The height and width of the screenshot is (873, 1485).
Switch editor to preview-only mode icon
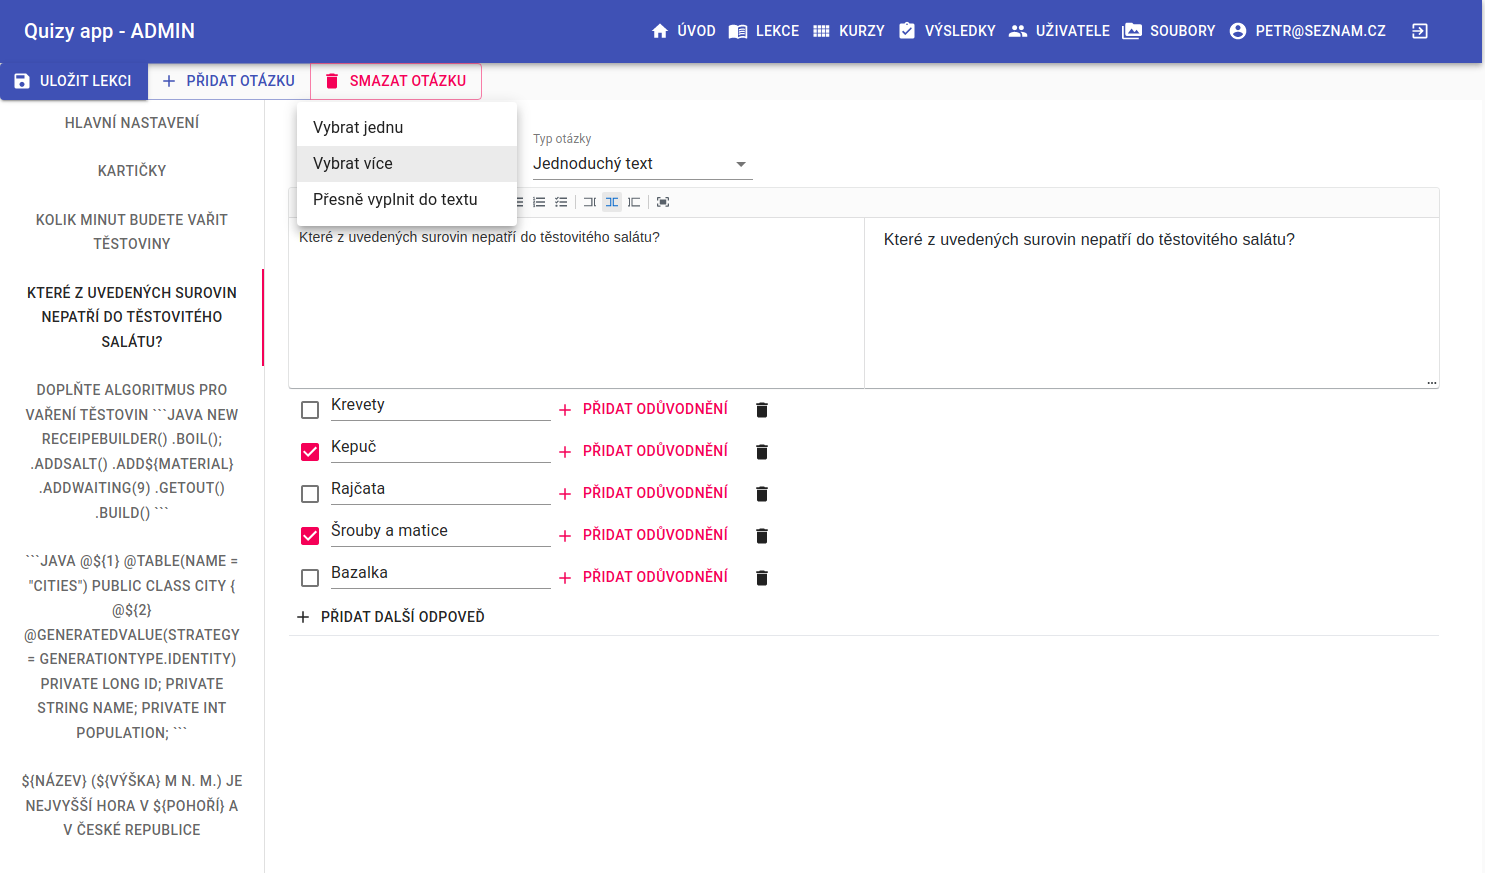click(634, 202)
